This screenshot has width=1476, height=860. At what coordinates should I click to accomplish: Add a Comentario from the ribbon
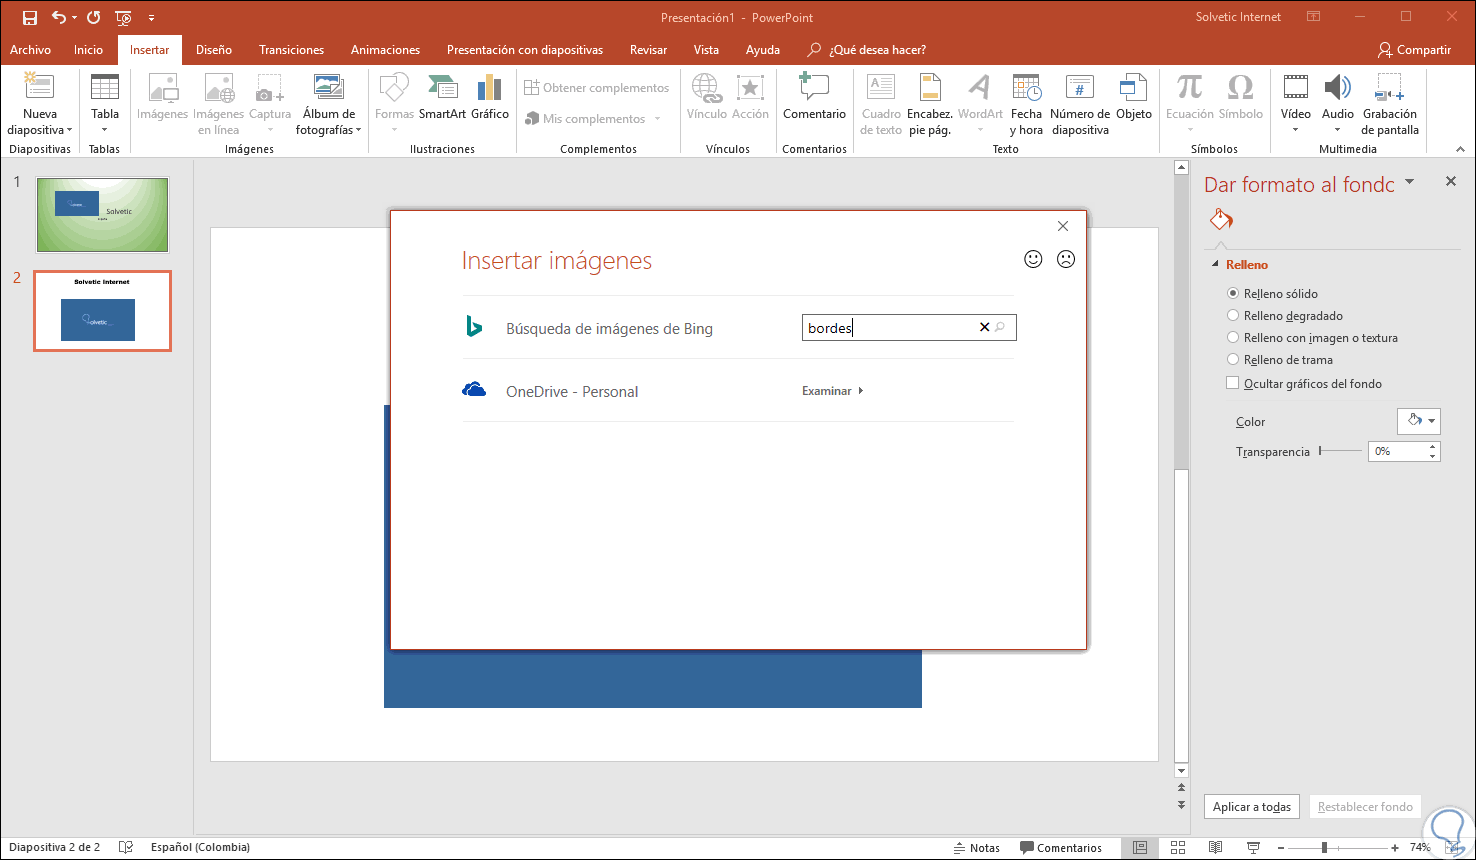coord(814,98)
